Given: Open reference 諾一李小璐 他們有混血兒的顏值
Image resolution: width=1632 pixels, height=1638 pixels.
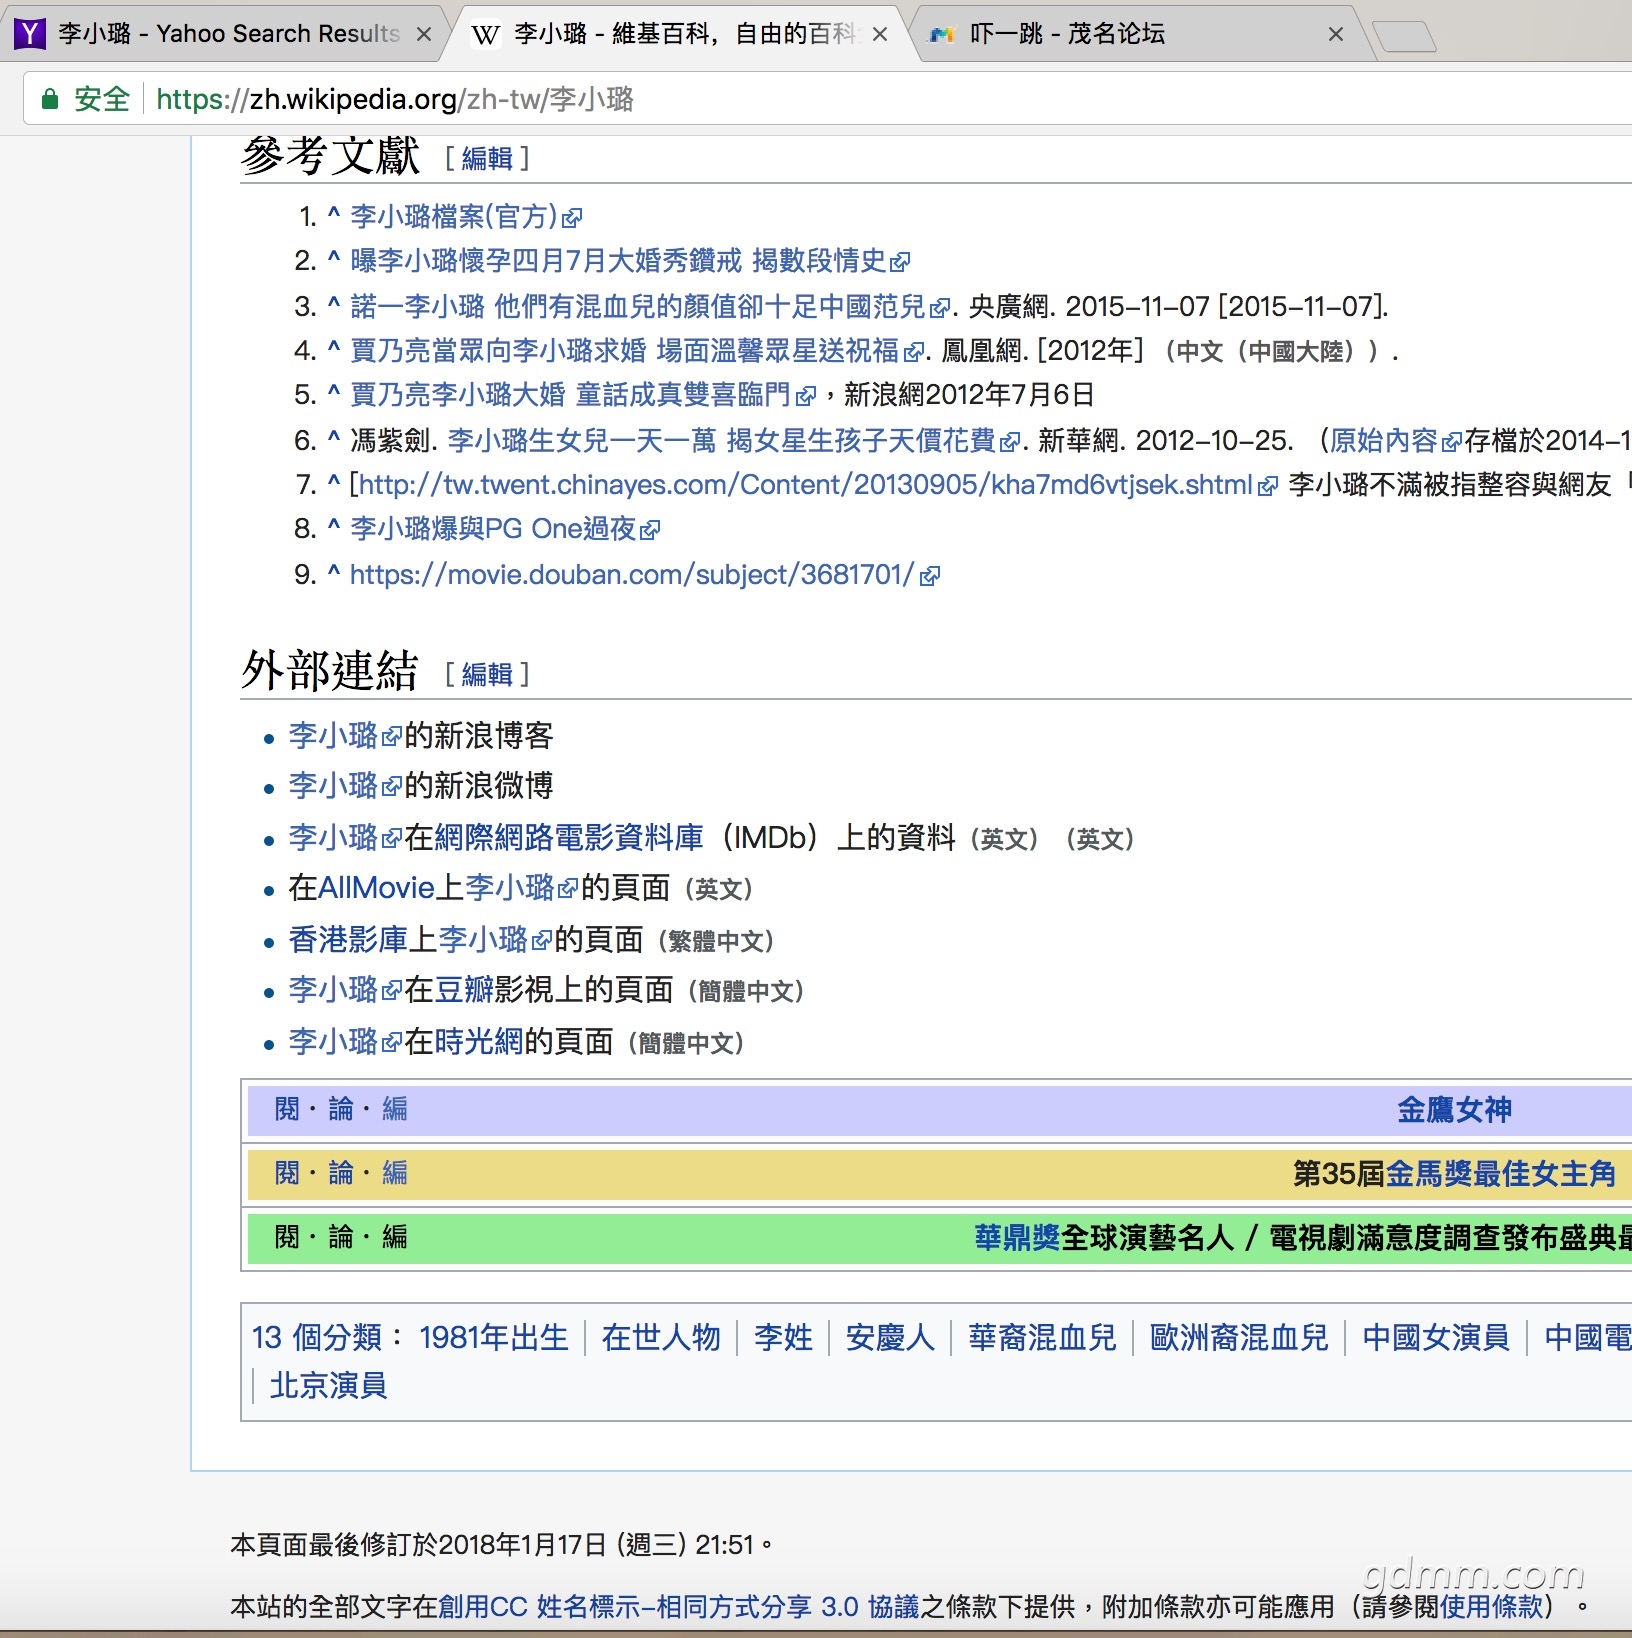Looking at the screenshot, I should (x=650, y=306).
